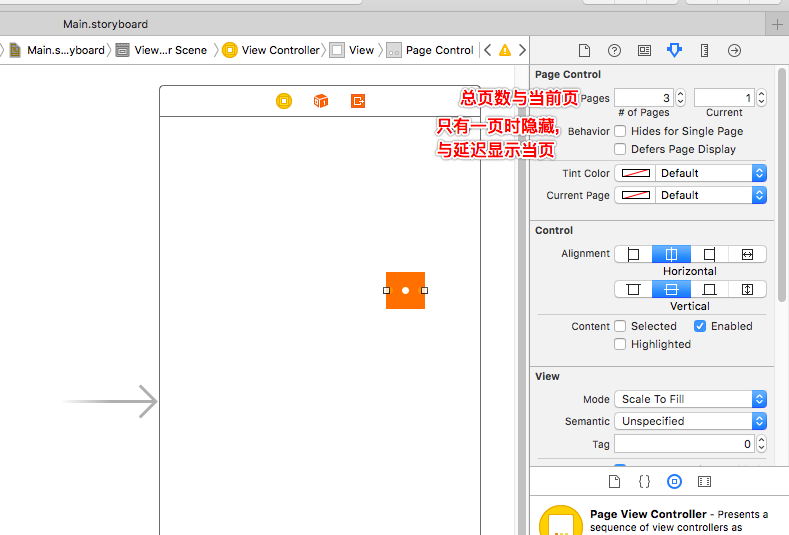This screenshot has width=789, height=535.
Task: Show the Object library
Action: (x=674, y=482)
